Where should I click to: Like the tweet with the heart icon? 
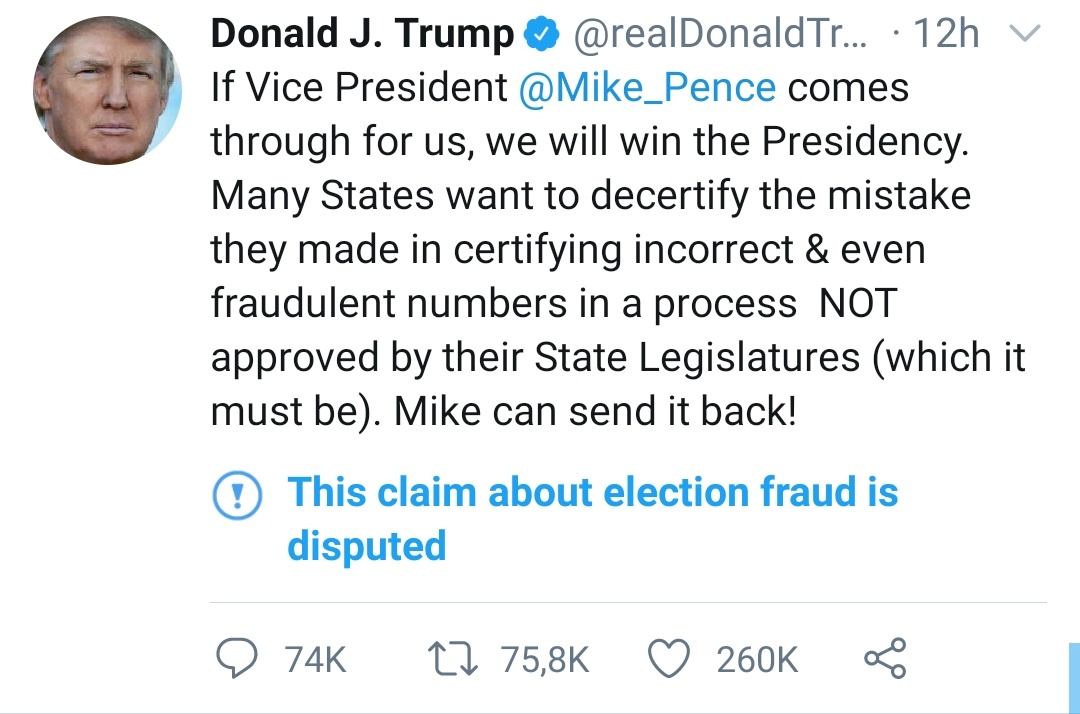tap(667, 659)
